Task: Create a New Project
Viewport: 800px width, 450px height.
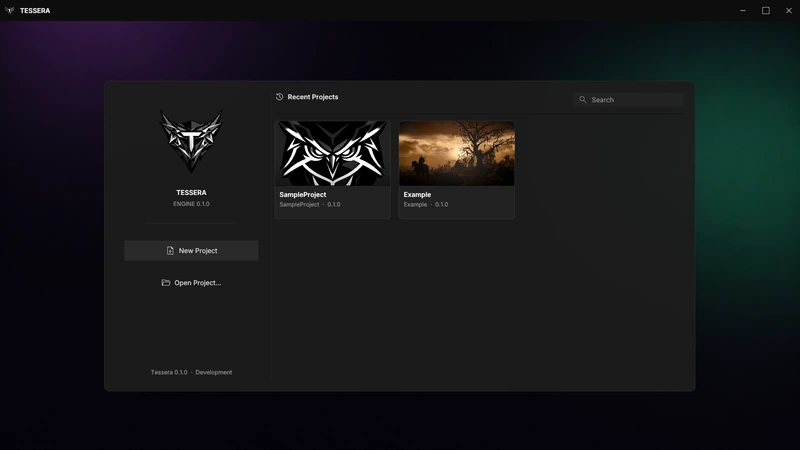Action: click(x=191, y=251)
